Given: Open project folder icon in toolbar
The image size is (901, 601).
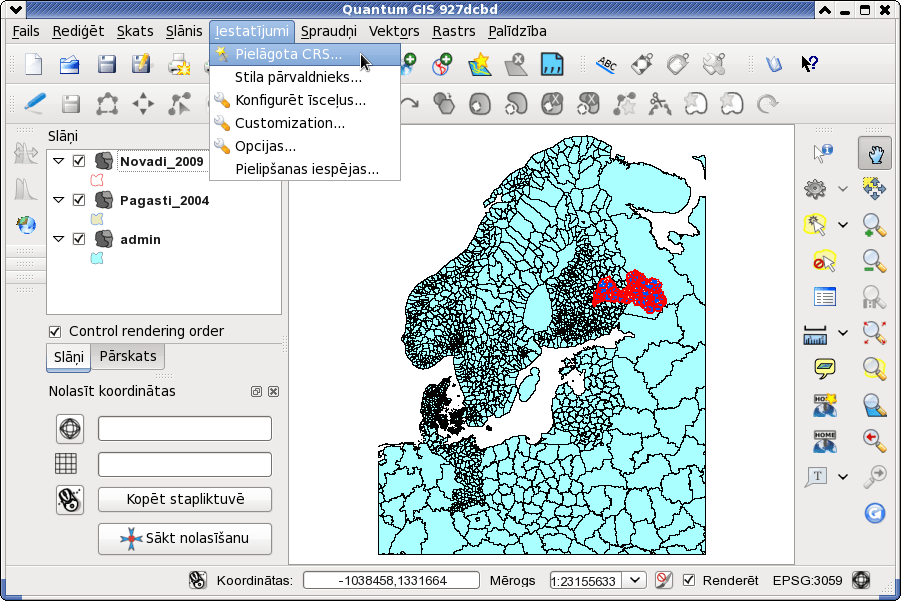Looking at the screenshot, I should tap(70, 64).
